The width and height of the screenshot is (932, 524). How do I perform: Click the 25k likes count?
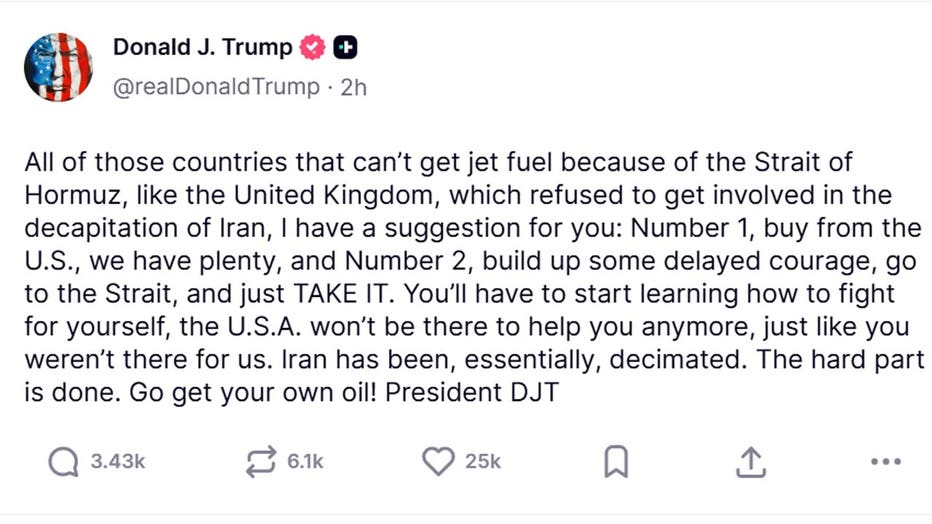point(483,461)
